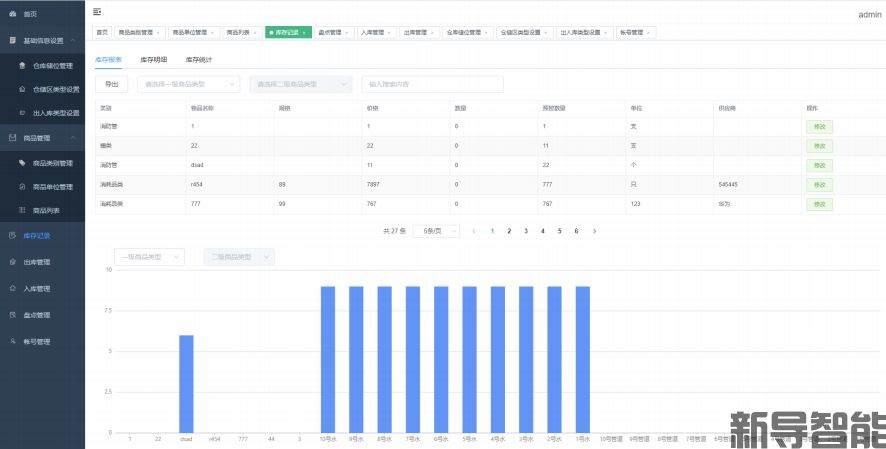Click the sidebar collapse hamburger icon
886x449 pixels.
point(97,12)
